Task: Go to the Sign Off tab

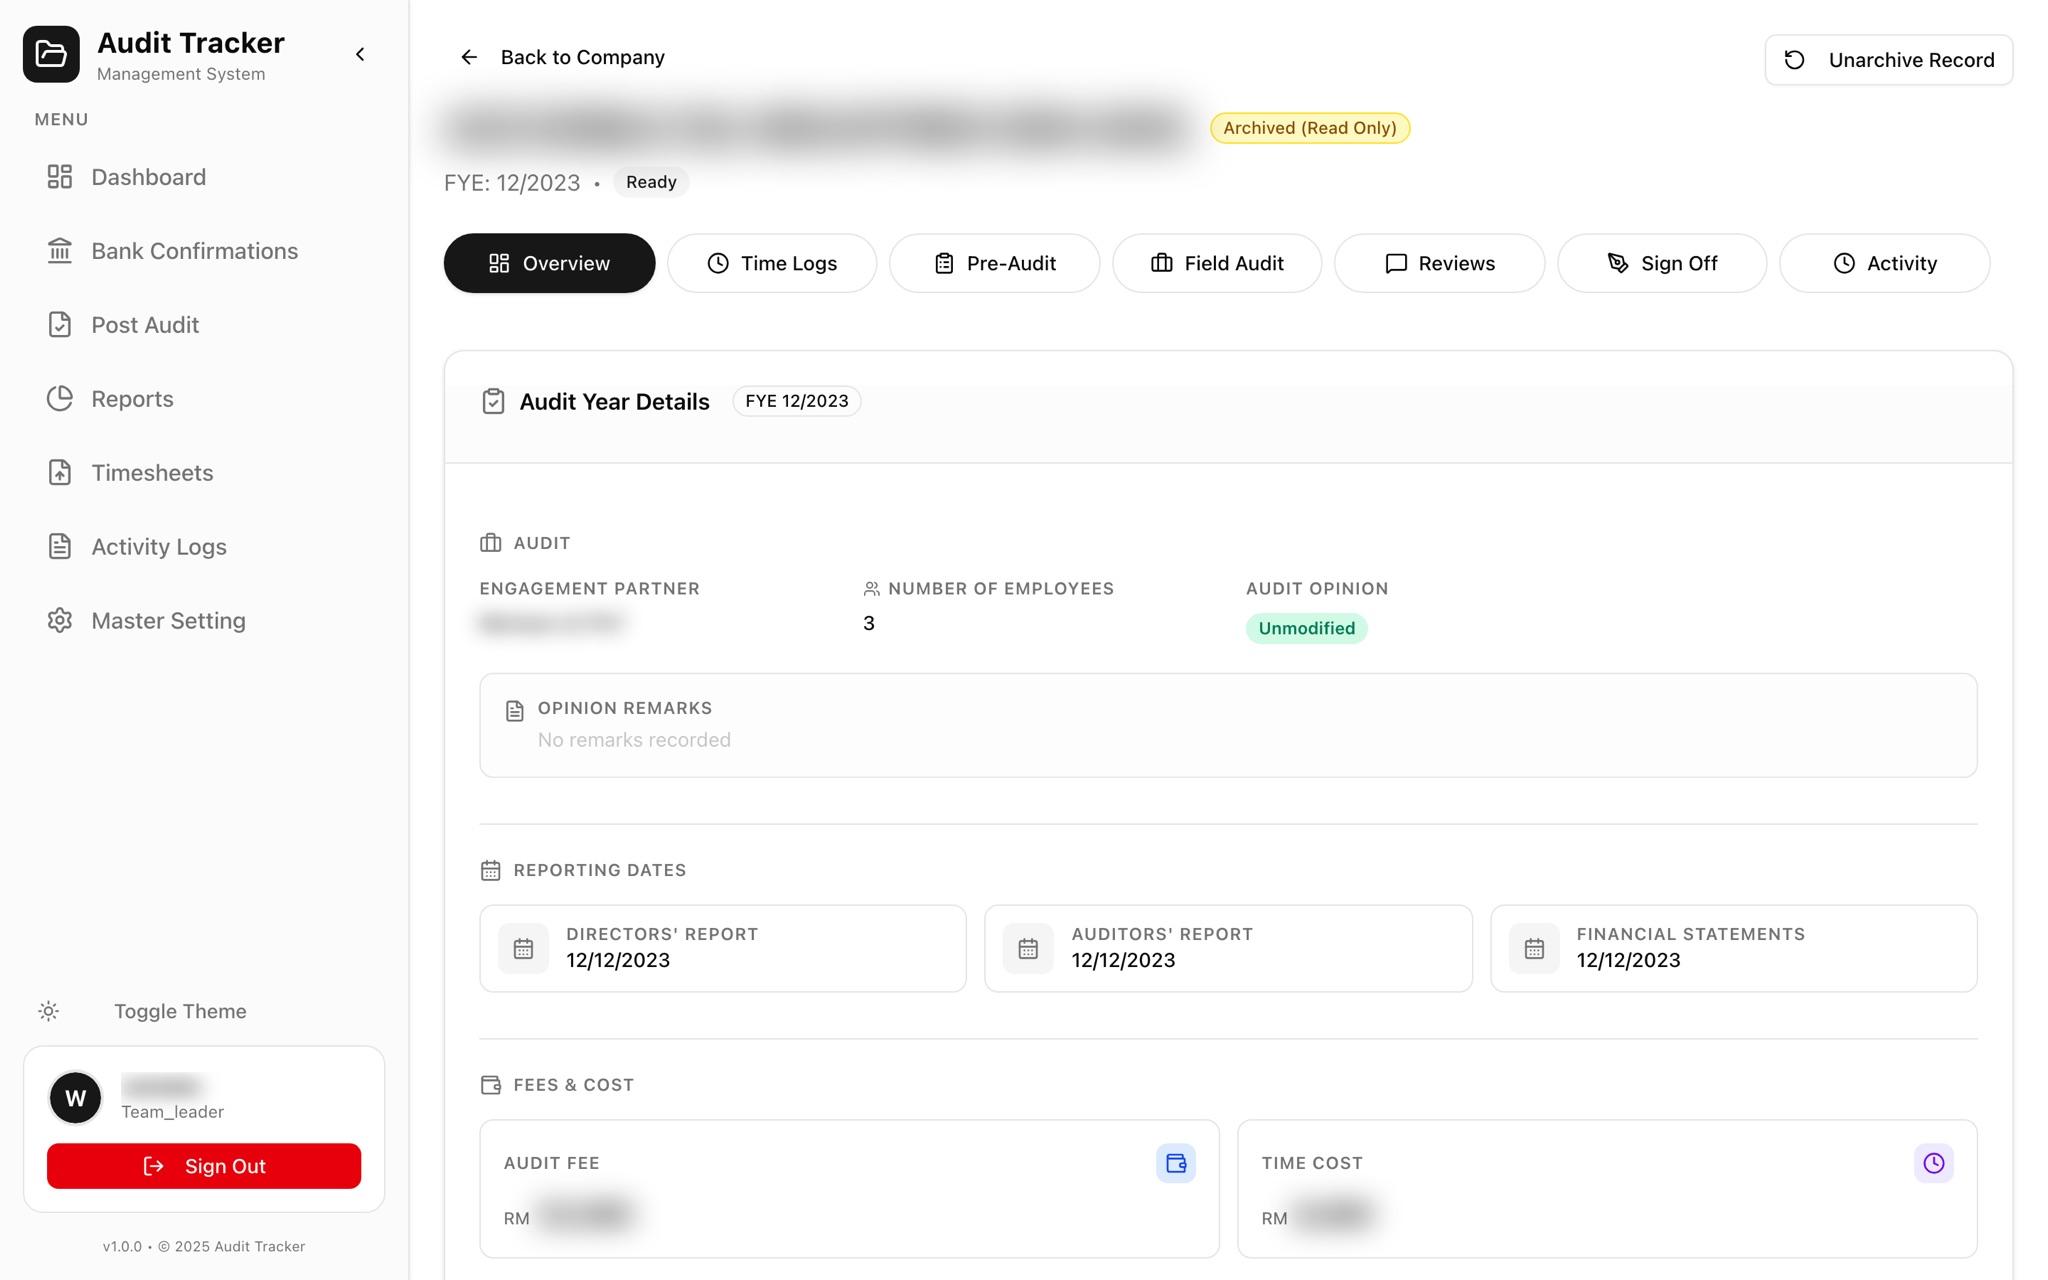Action: click(1662, 263)
